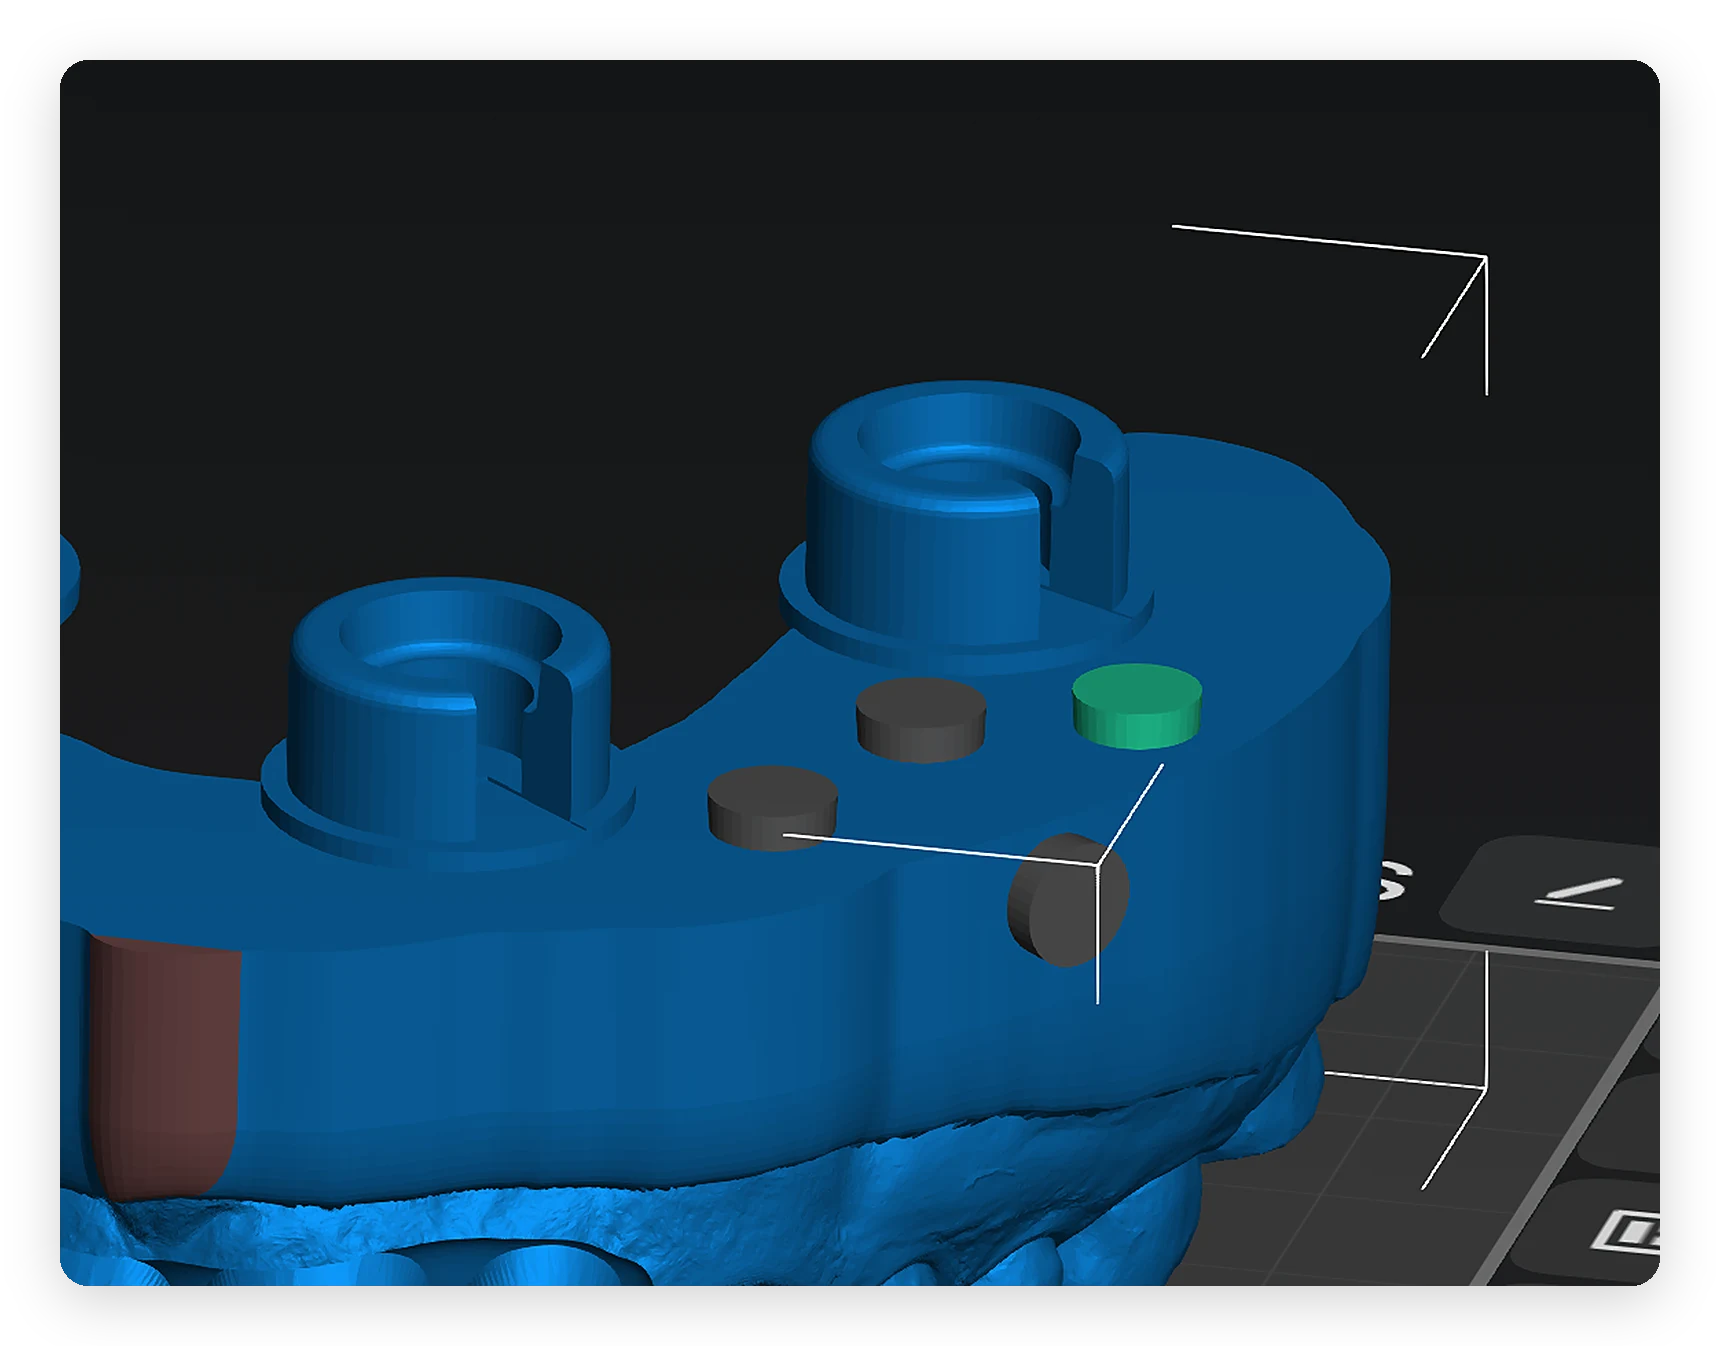Select the dark gray pad beside the green pad
Screen dimensions: 1720x1346
921,719
